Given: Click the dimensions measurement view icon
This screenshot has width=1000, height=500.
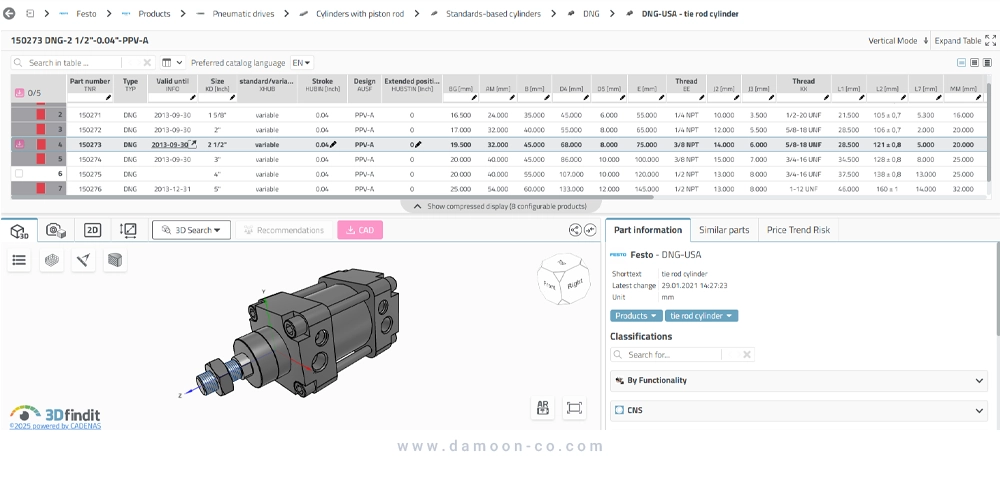Looking at the screenshot, I should tap(128, 230).
